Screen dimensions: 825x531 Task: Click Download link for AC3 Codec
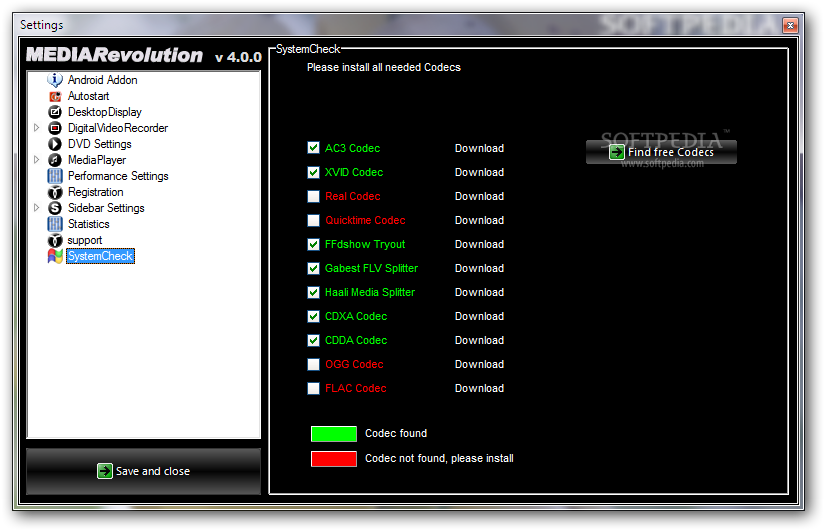(479, 148)
